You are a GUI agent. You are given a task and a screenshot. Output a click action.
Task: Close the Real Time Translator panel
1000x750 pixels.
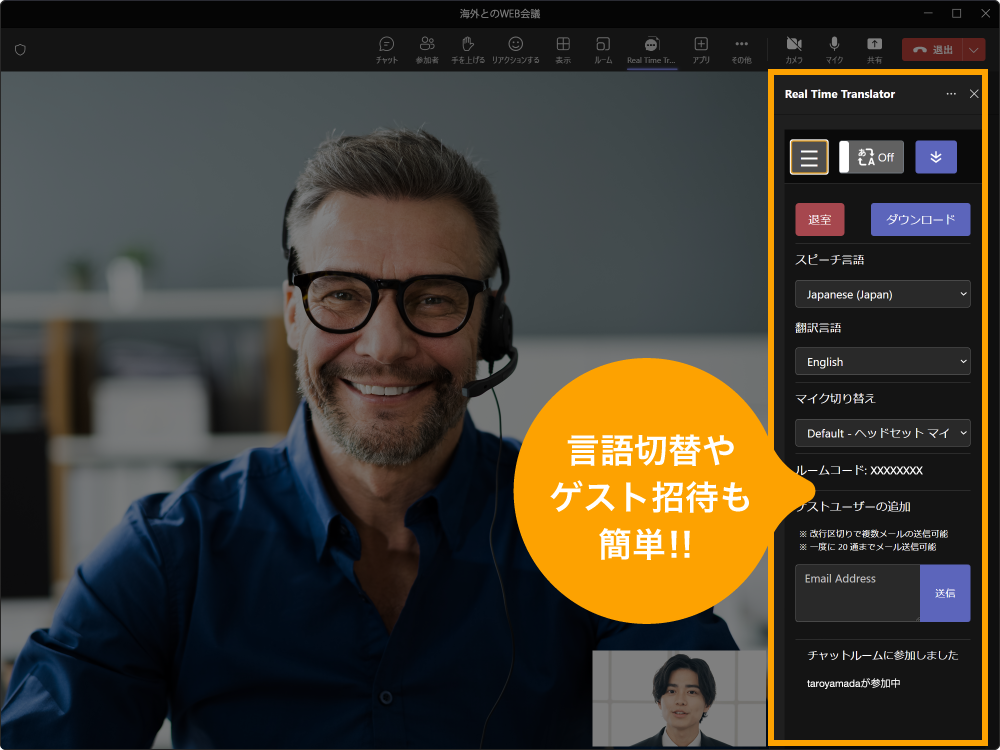pos(974,94)
